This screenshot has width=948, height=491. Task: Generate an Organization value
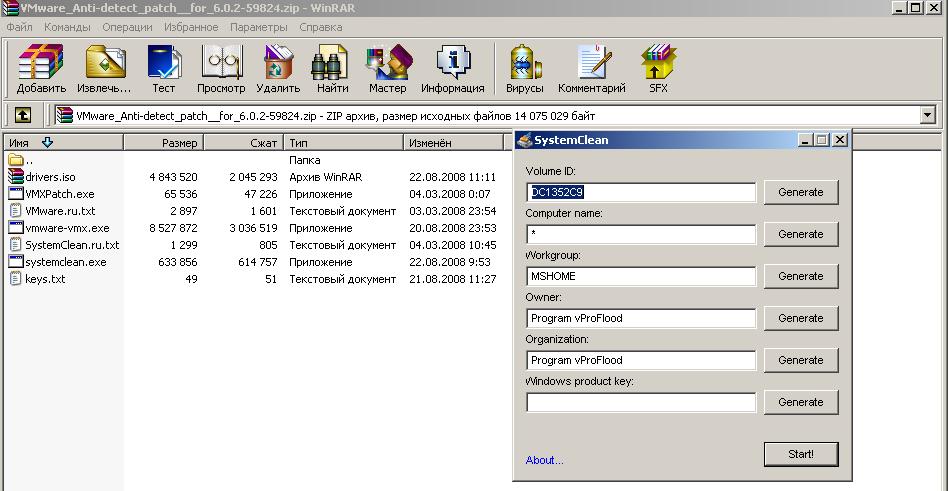801,360
